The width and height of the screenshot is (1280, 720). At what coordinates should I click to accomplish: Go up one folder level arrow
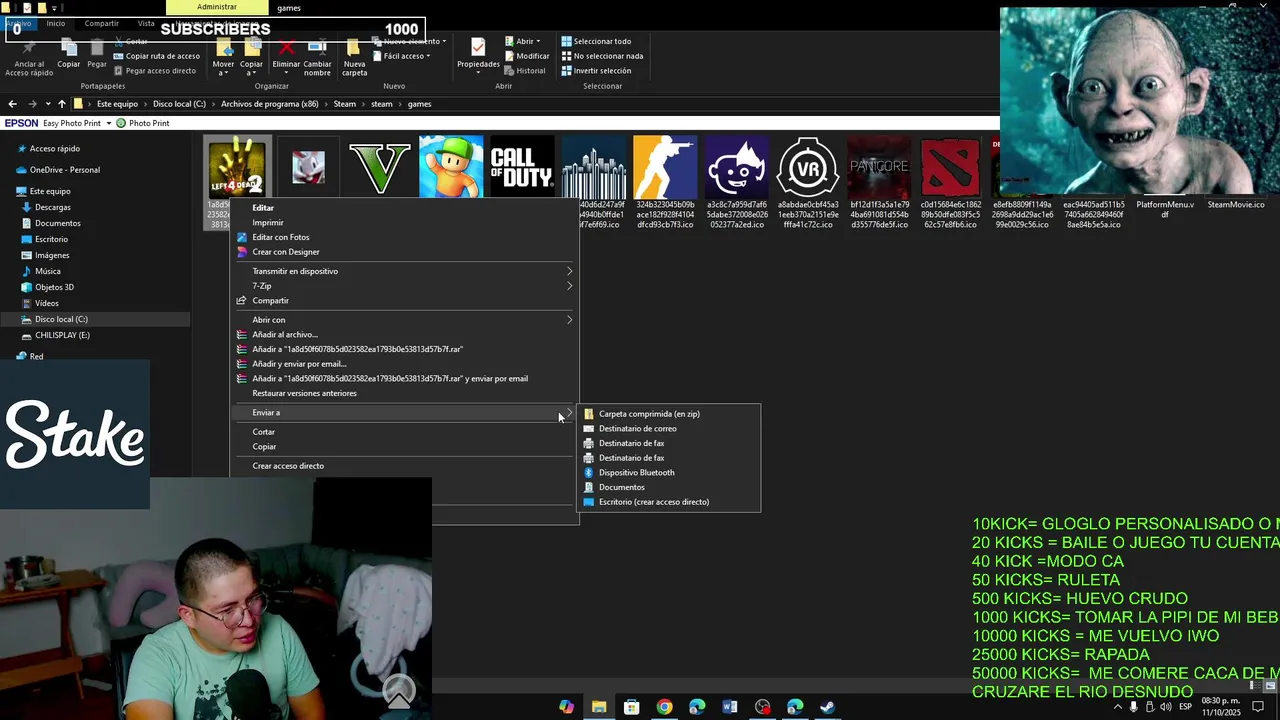(x=62, y=104)
